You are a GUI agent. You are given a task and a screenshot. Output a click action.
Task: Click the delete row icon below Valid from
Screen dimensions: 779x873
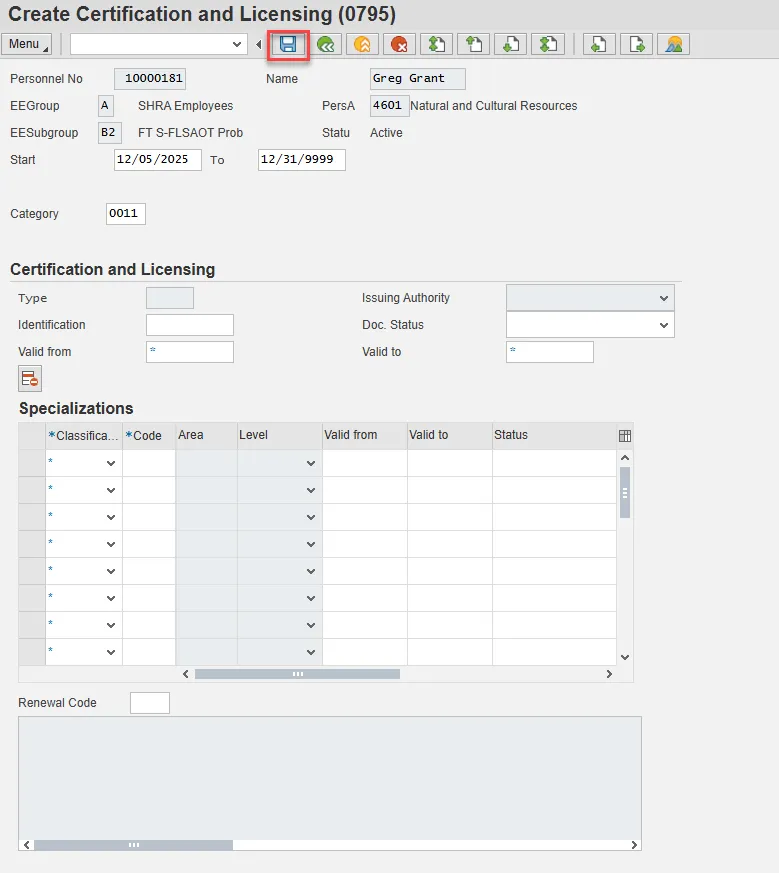pyautogui.click(x=30, y=379)
